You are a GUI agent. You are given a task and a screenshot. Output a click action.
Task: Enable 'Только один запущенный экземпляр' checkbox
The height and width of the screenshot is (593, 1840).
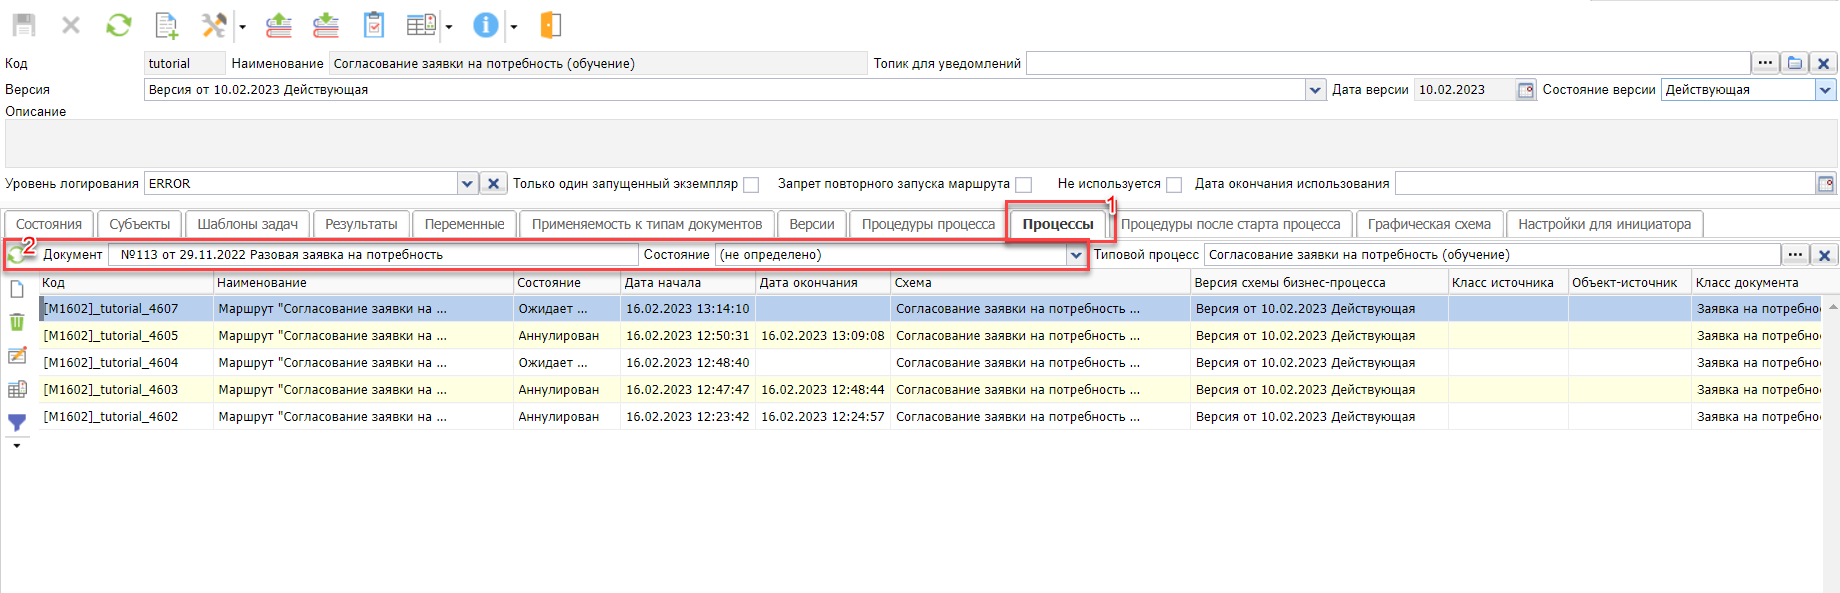pos(751,185)
